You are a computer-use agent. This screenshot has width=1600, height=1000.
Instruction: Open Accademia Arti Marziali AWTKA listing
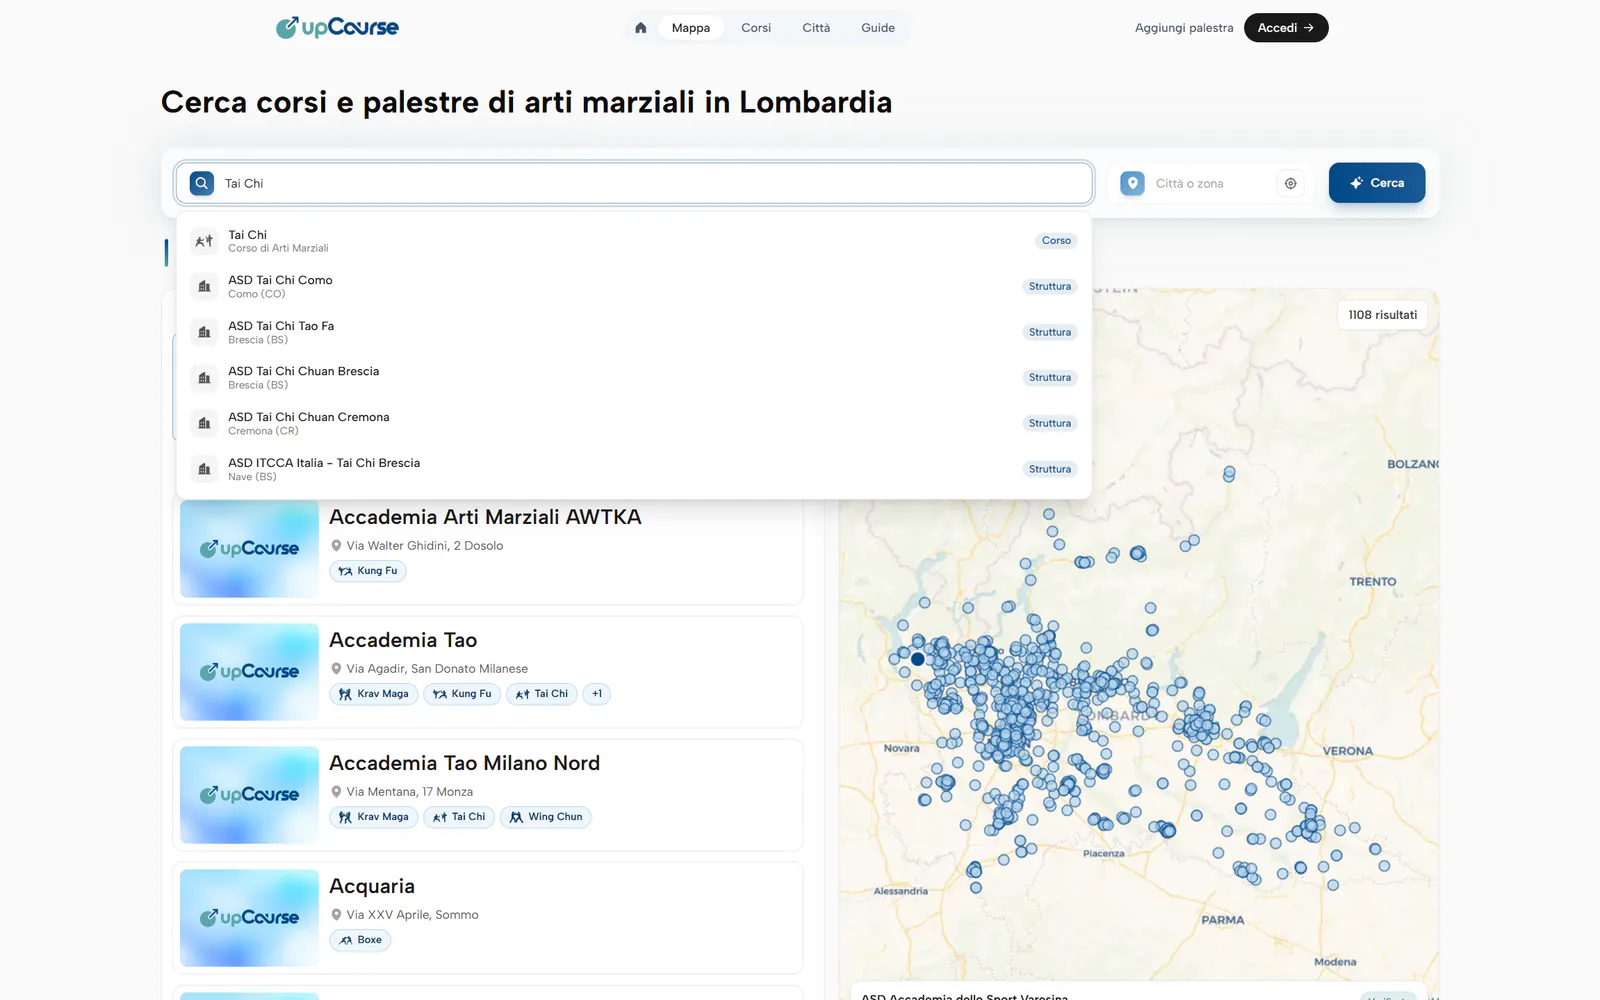click(x=485, y=517)
